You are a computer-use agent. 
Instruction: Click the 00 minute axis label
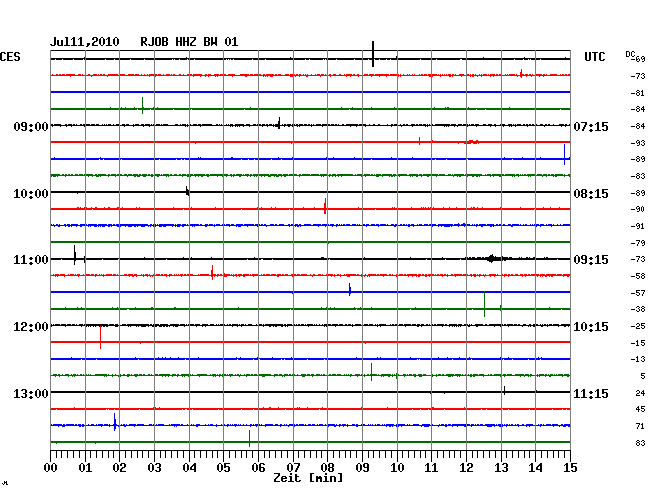point(51,468)
